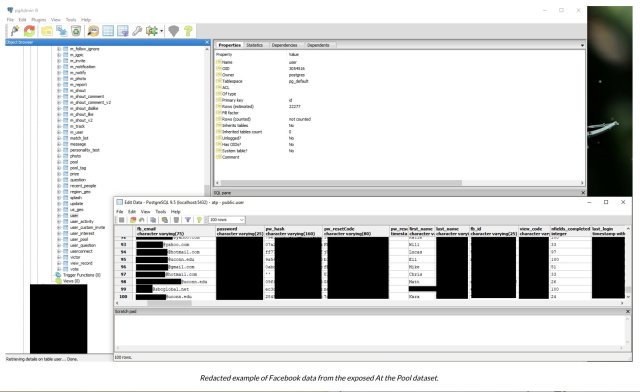This screenshot has width=640, height=392.
Task: Click horizontal scrollbar of properties panel
Action: (x=341, y=183)
